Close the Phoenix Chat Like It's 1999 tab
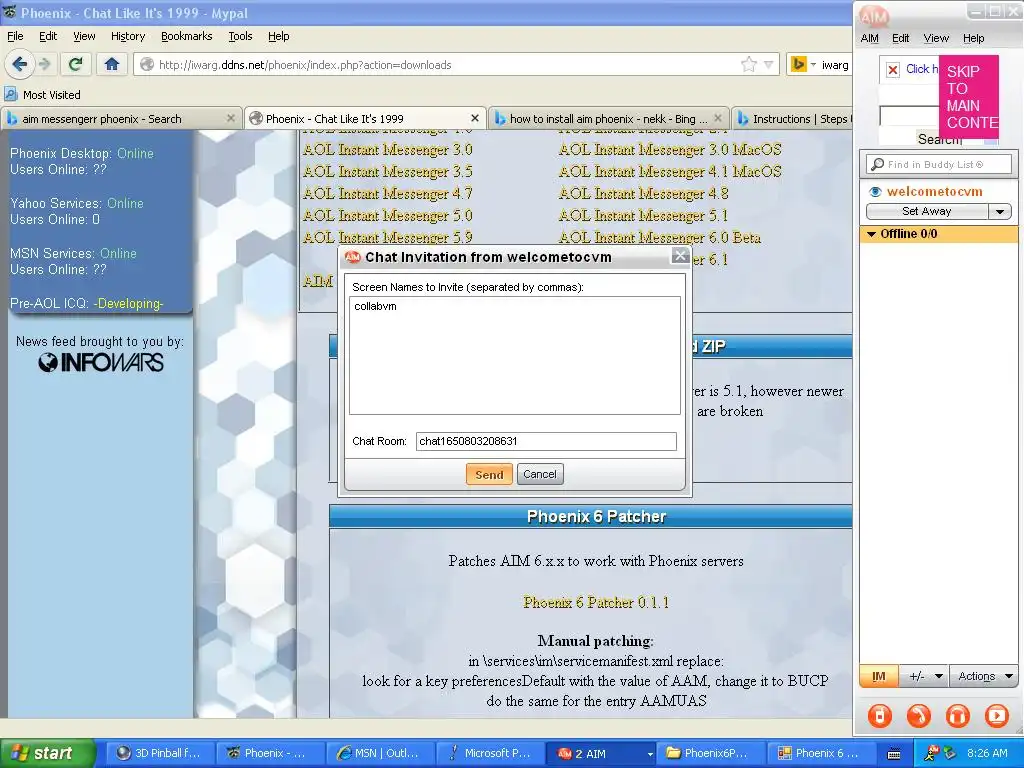Screen dimensions: 1024x768 coord(475,118)
